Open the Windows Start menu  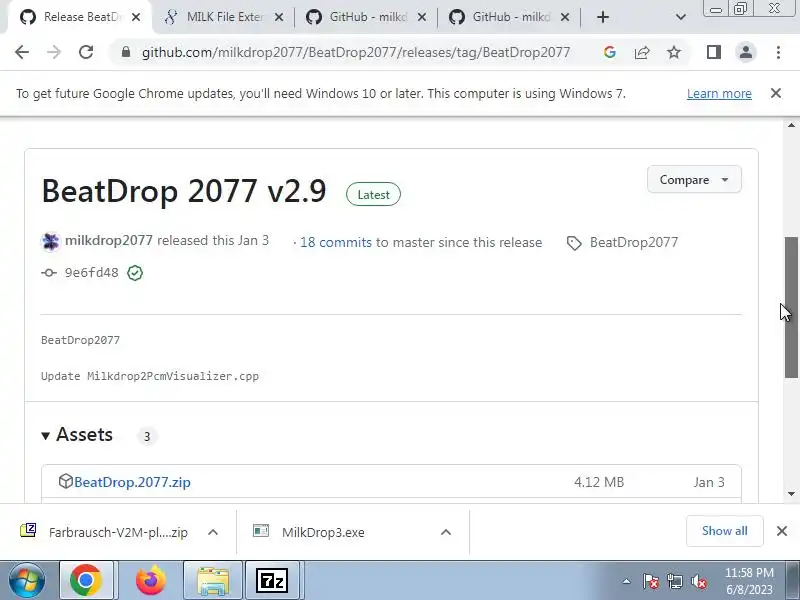27,581
